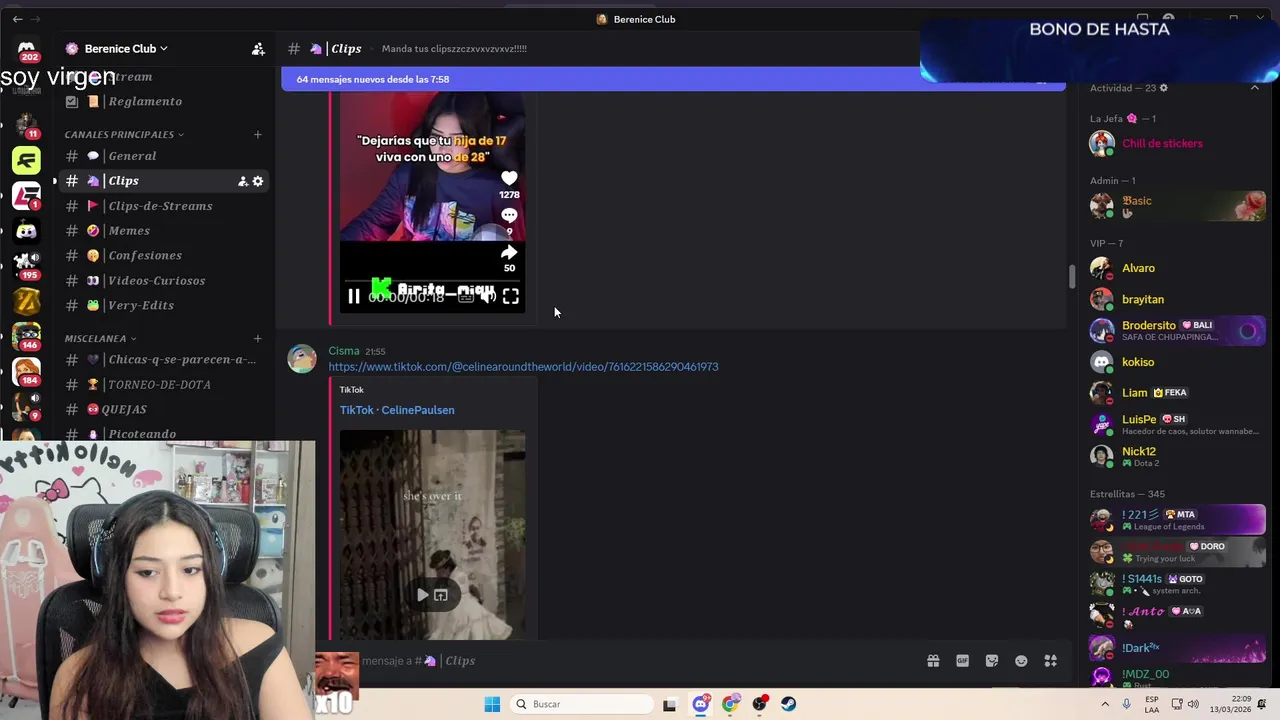Play the CelinePaulsen video embed

[423, 595]
